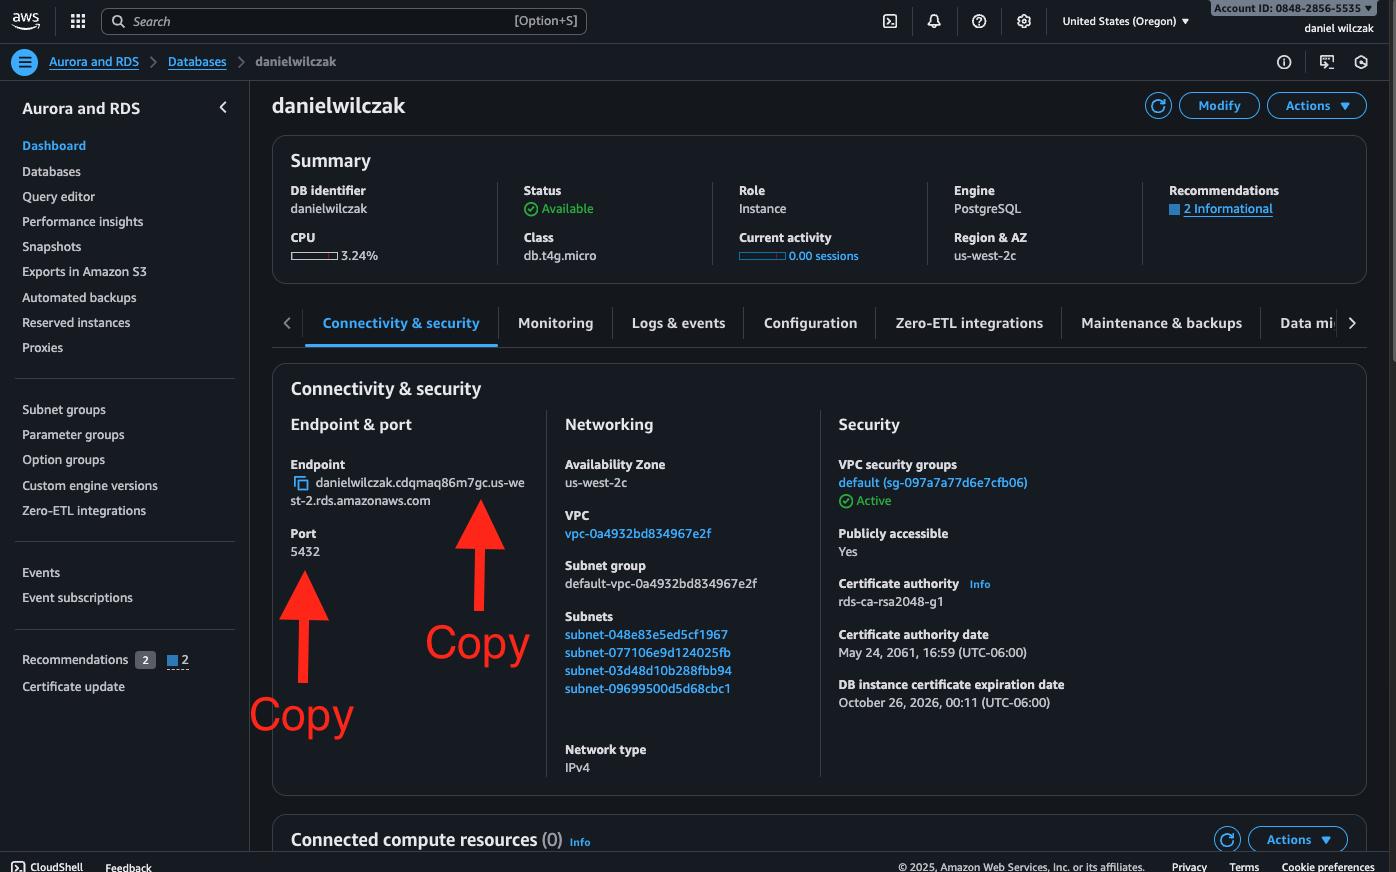
Task: Copy the endpoint with the copy icon
Action: click(x=301, y=484)
